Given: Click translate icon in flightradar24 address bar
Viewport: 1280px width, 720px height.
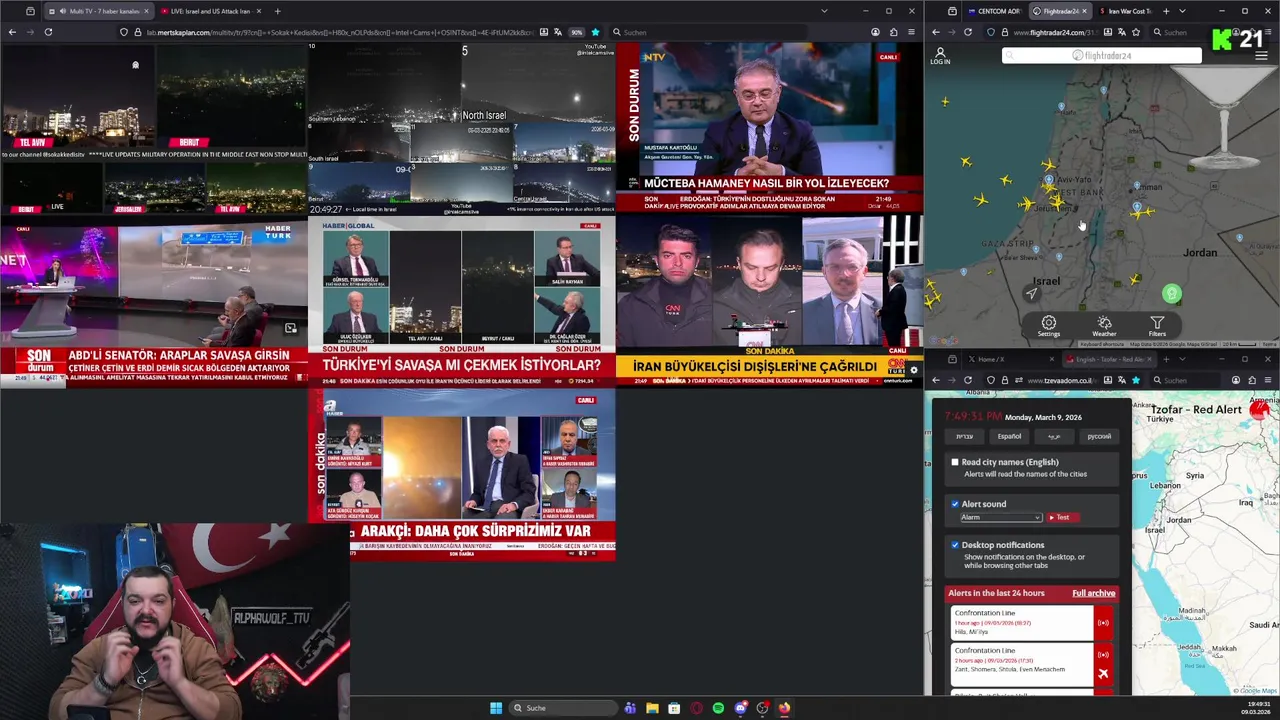Looking at the screenshot, I should coord(1122,32).
